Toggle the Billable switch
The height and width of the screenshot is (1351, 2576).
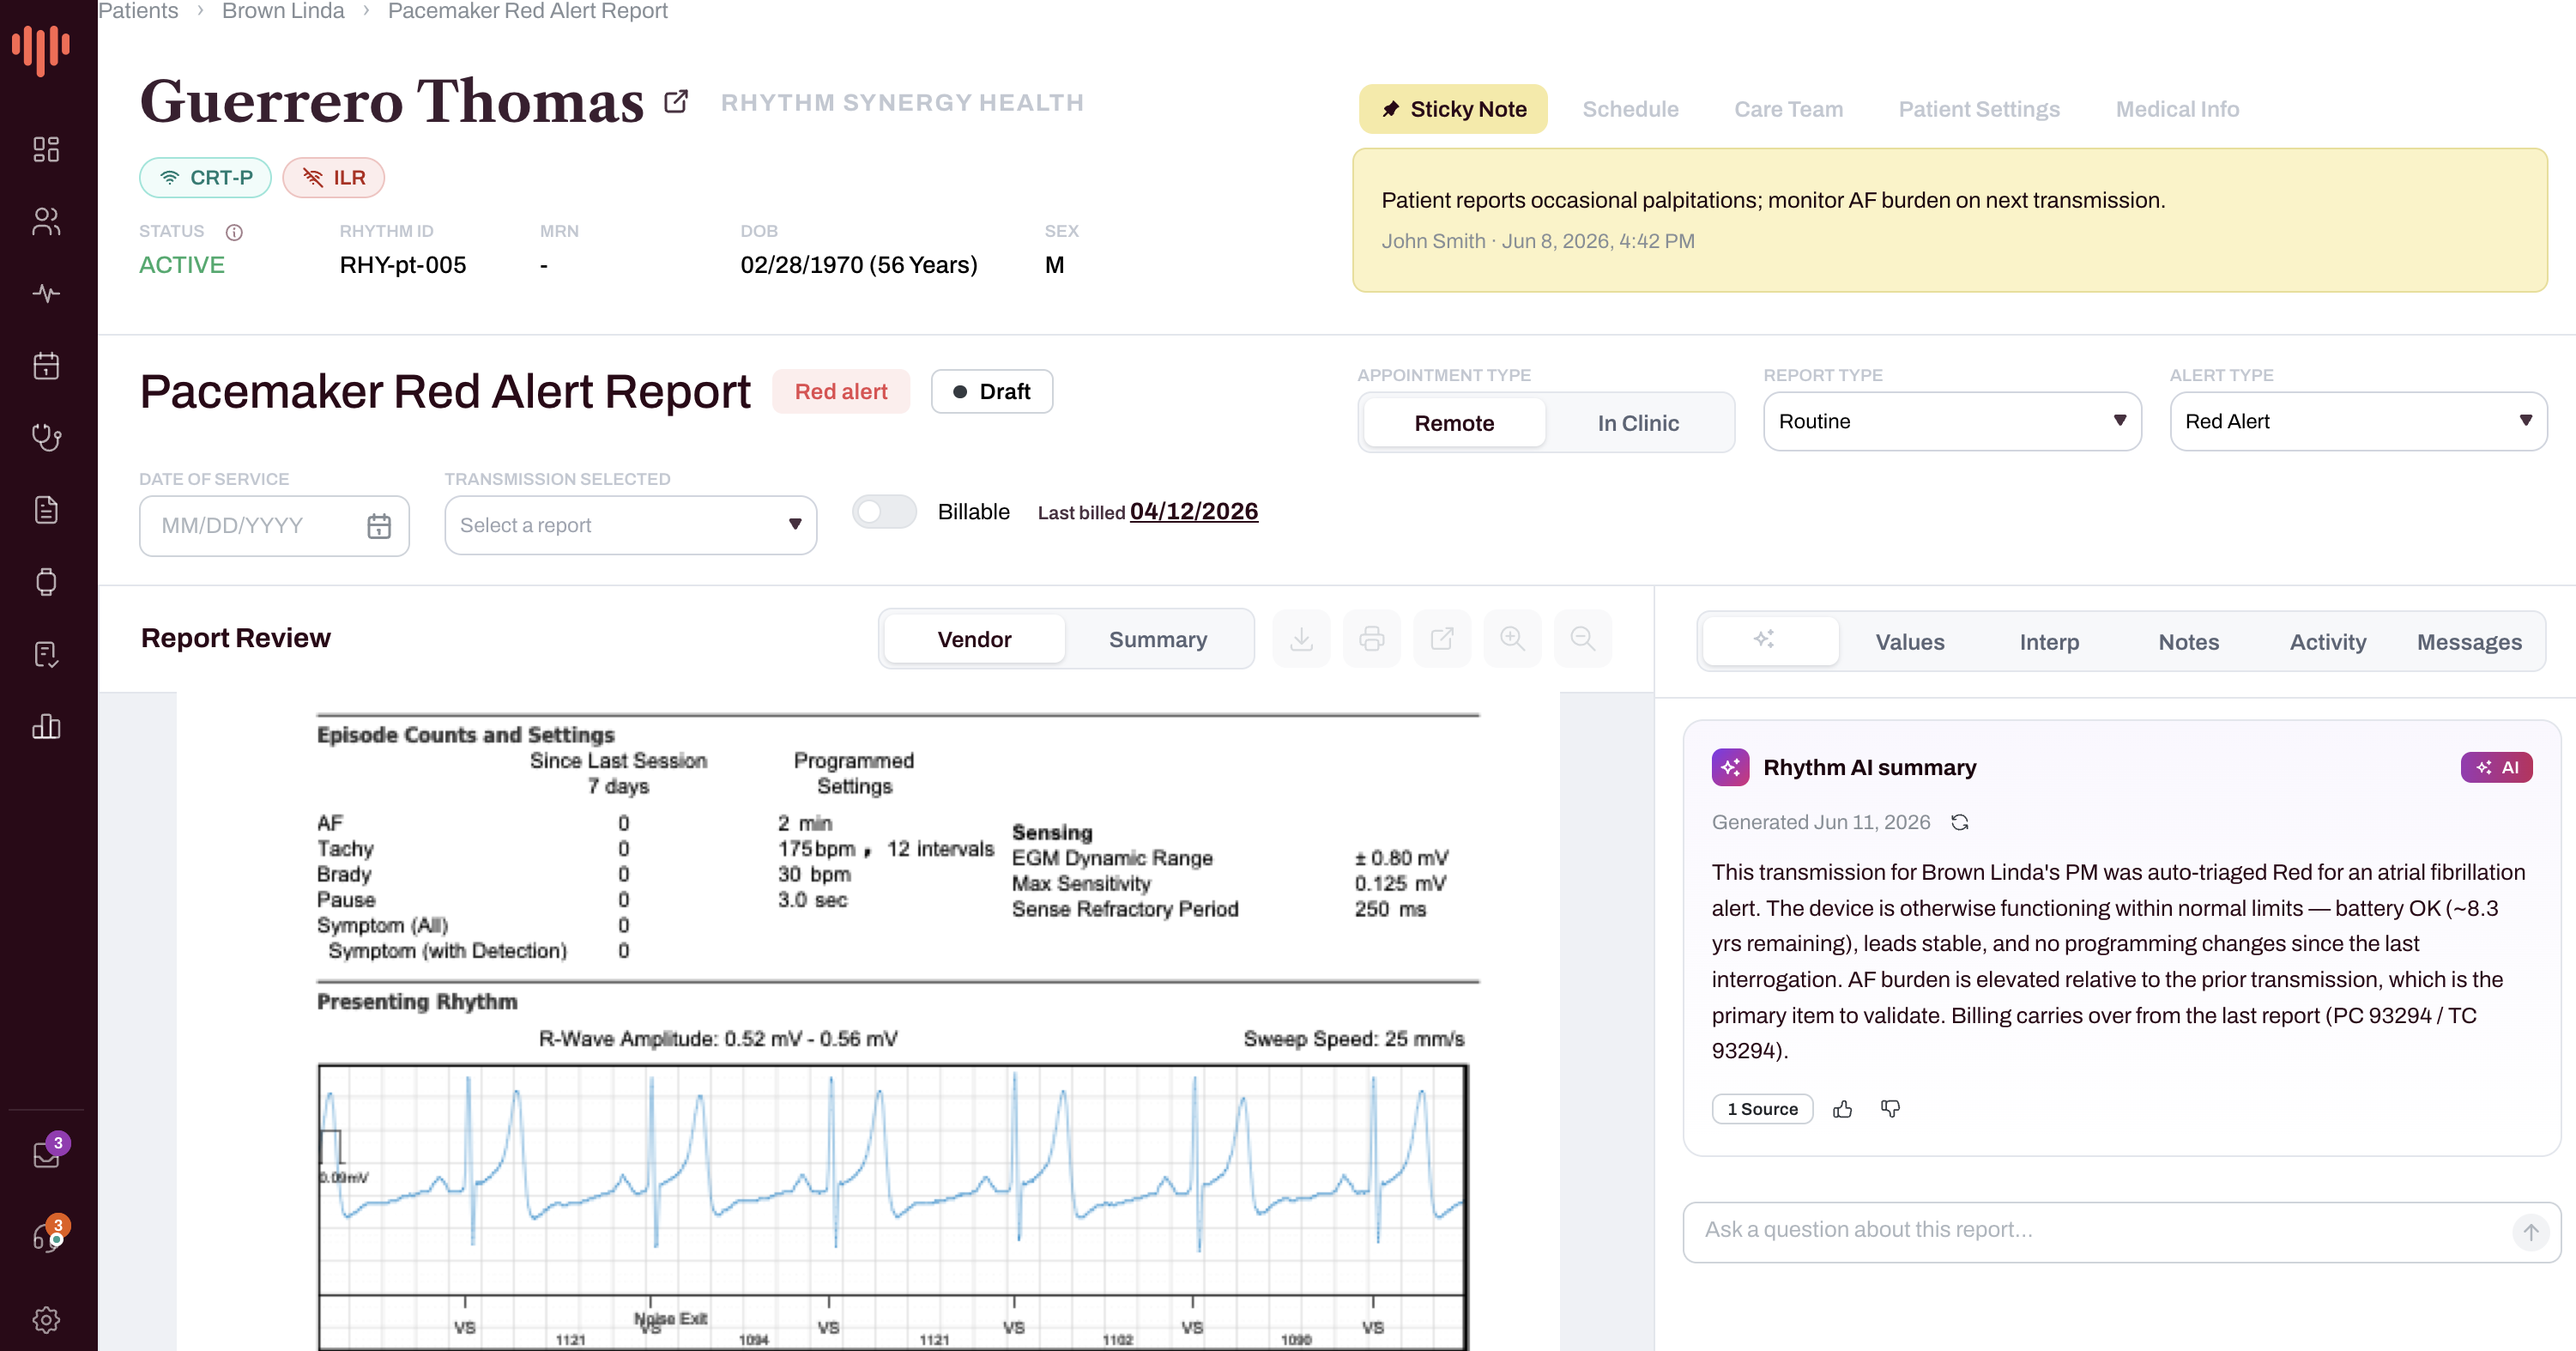tap(884, 511)
